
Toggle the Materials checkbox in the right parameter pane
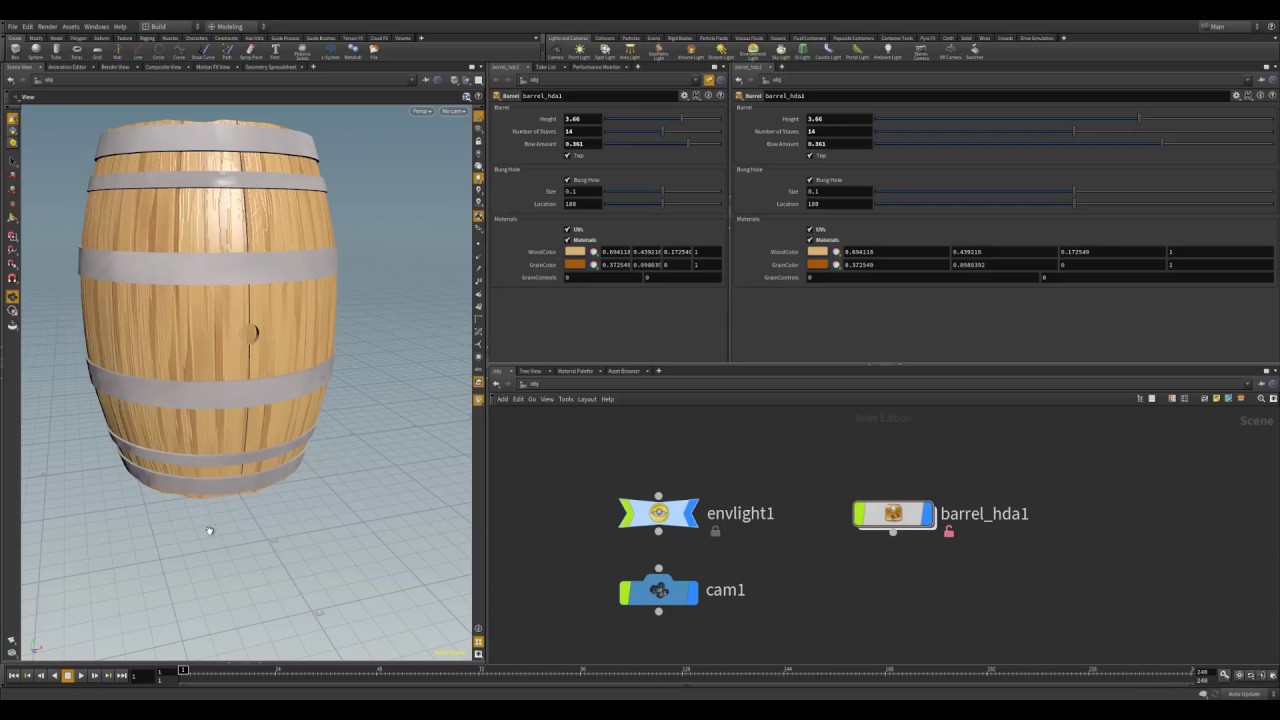pos(810,240)
